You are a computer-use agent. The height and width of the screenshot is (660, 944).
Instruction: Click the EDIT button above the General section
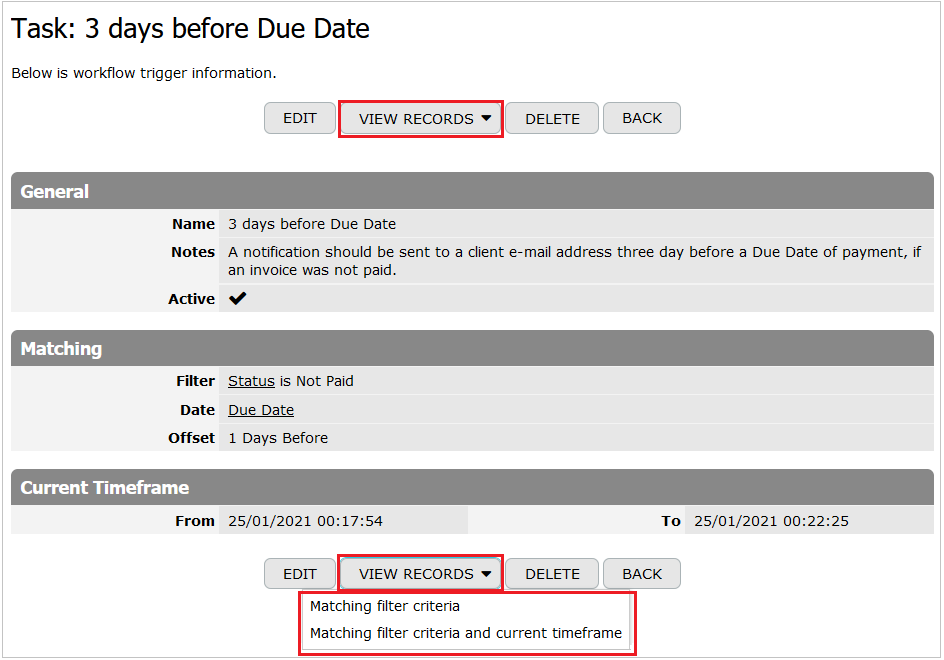point(300,118)
